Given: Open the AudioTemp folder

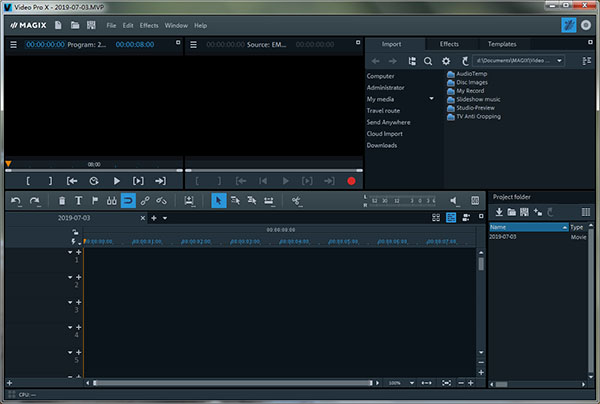Looking at the screenshot, I should pos(467,74).
